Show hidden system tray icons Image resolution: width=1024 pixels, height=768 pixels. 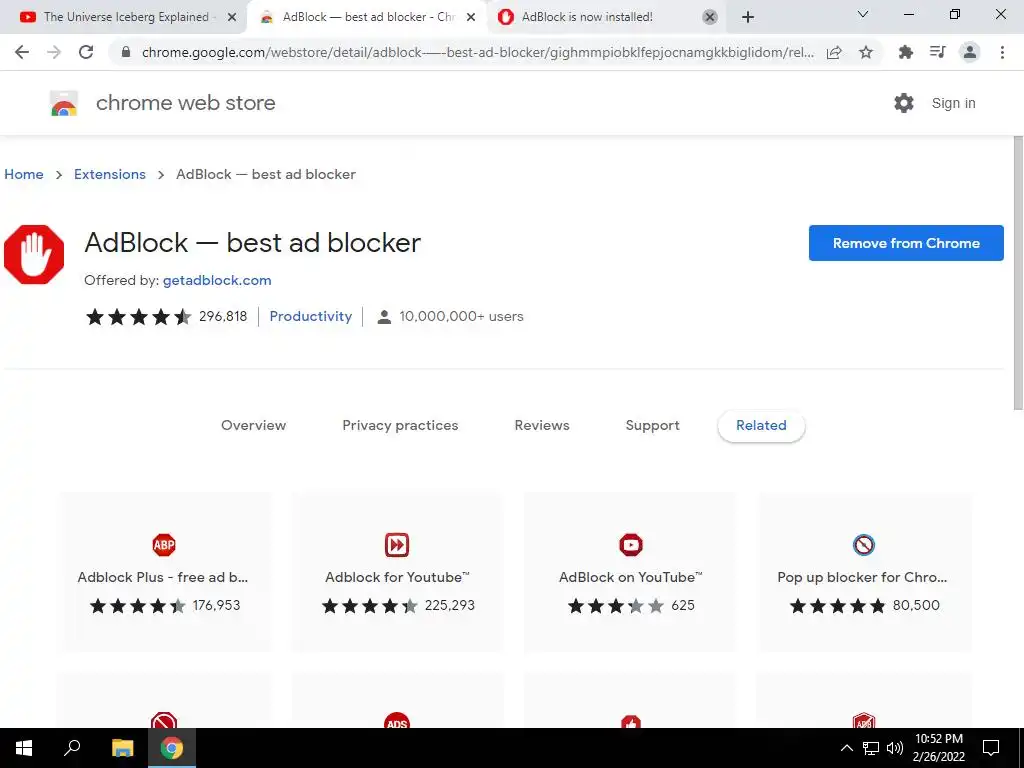(x=846, y=748)
